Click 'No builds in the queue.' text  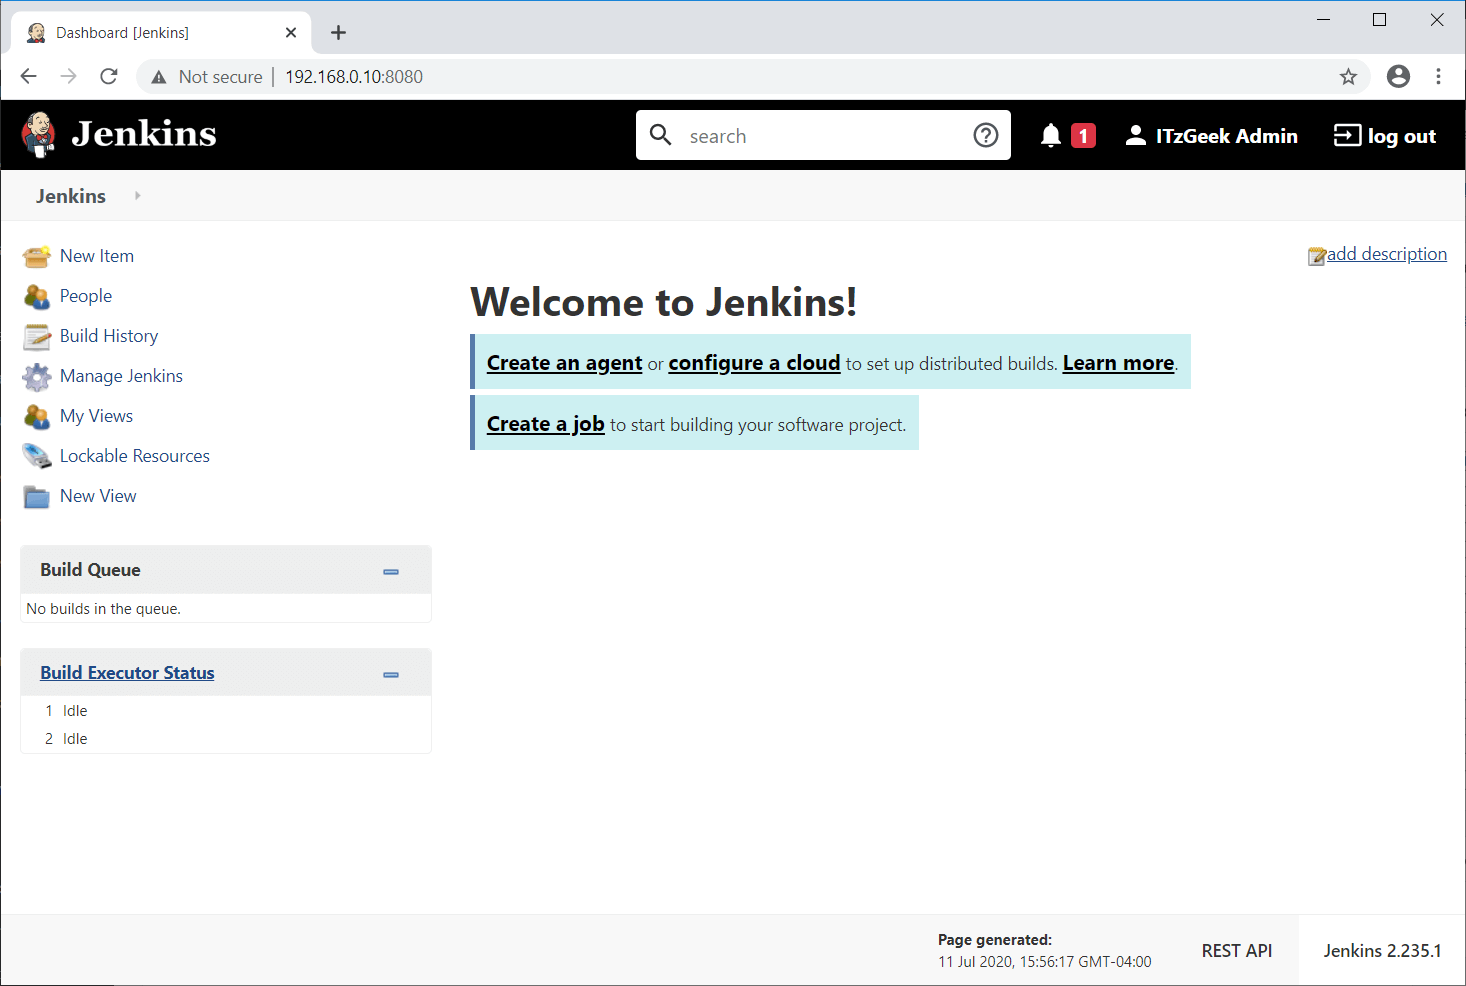(104, 609)
